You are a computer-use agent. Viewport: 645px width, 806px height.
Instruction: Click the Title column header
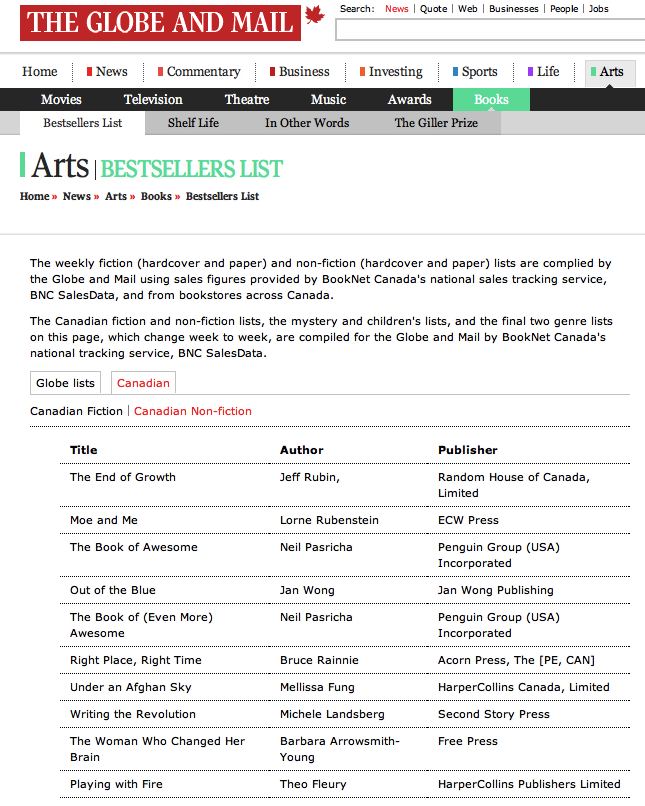click(84, 450)
